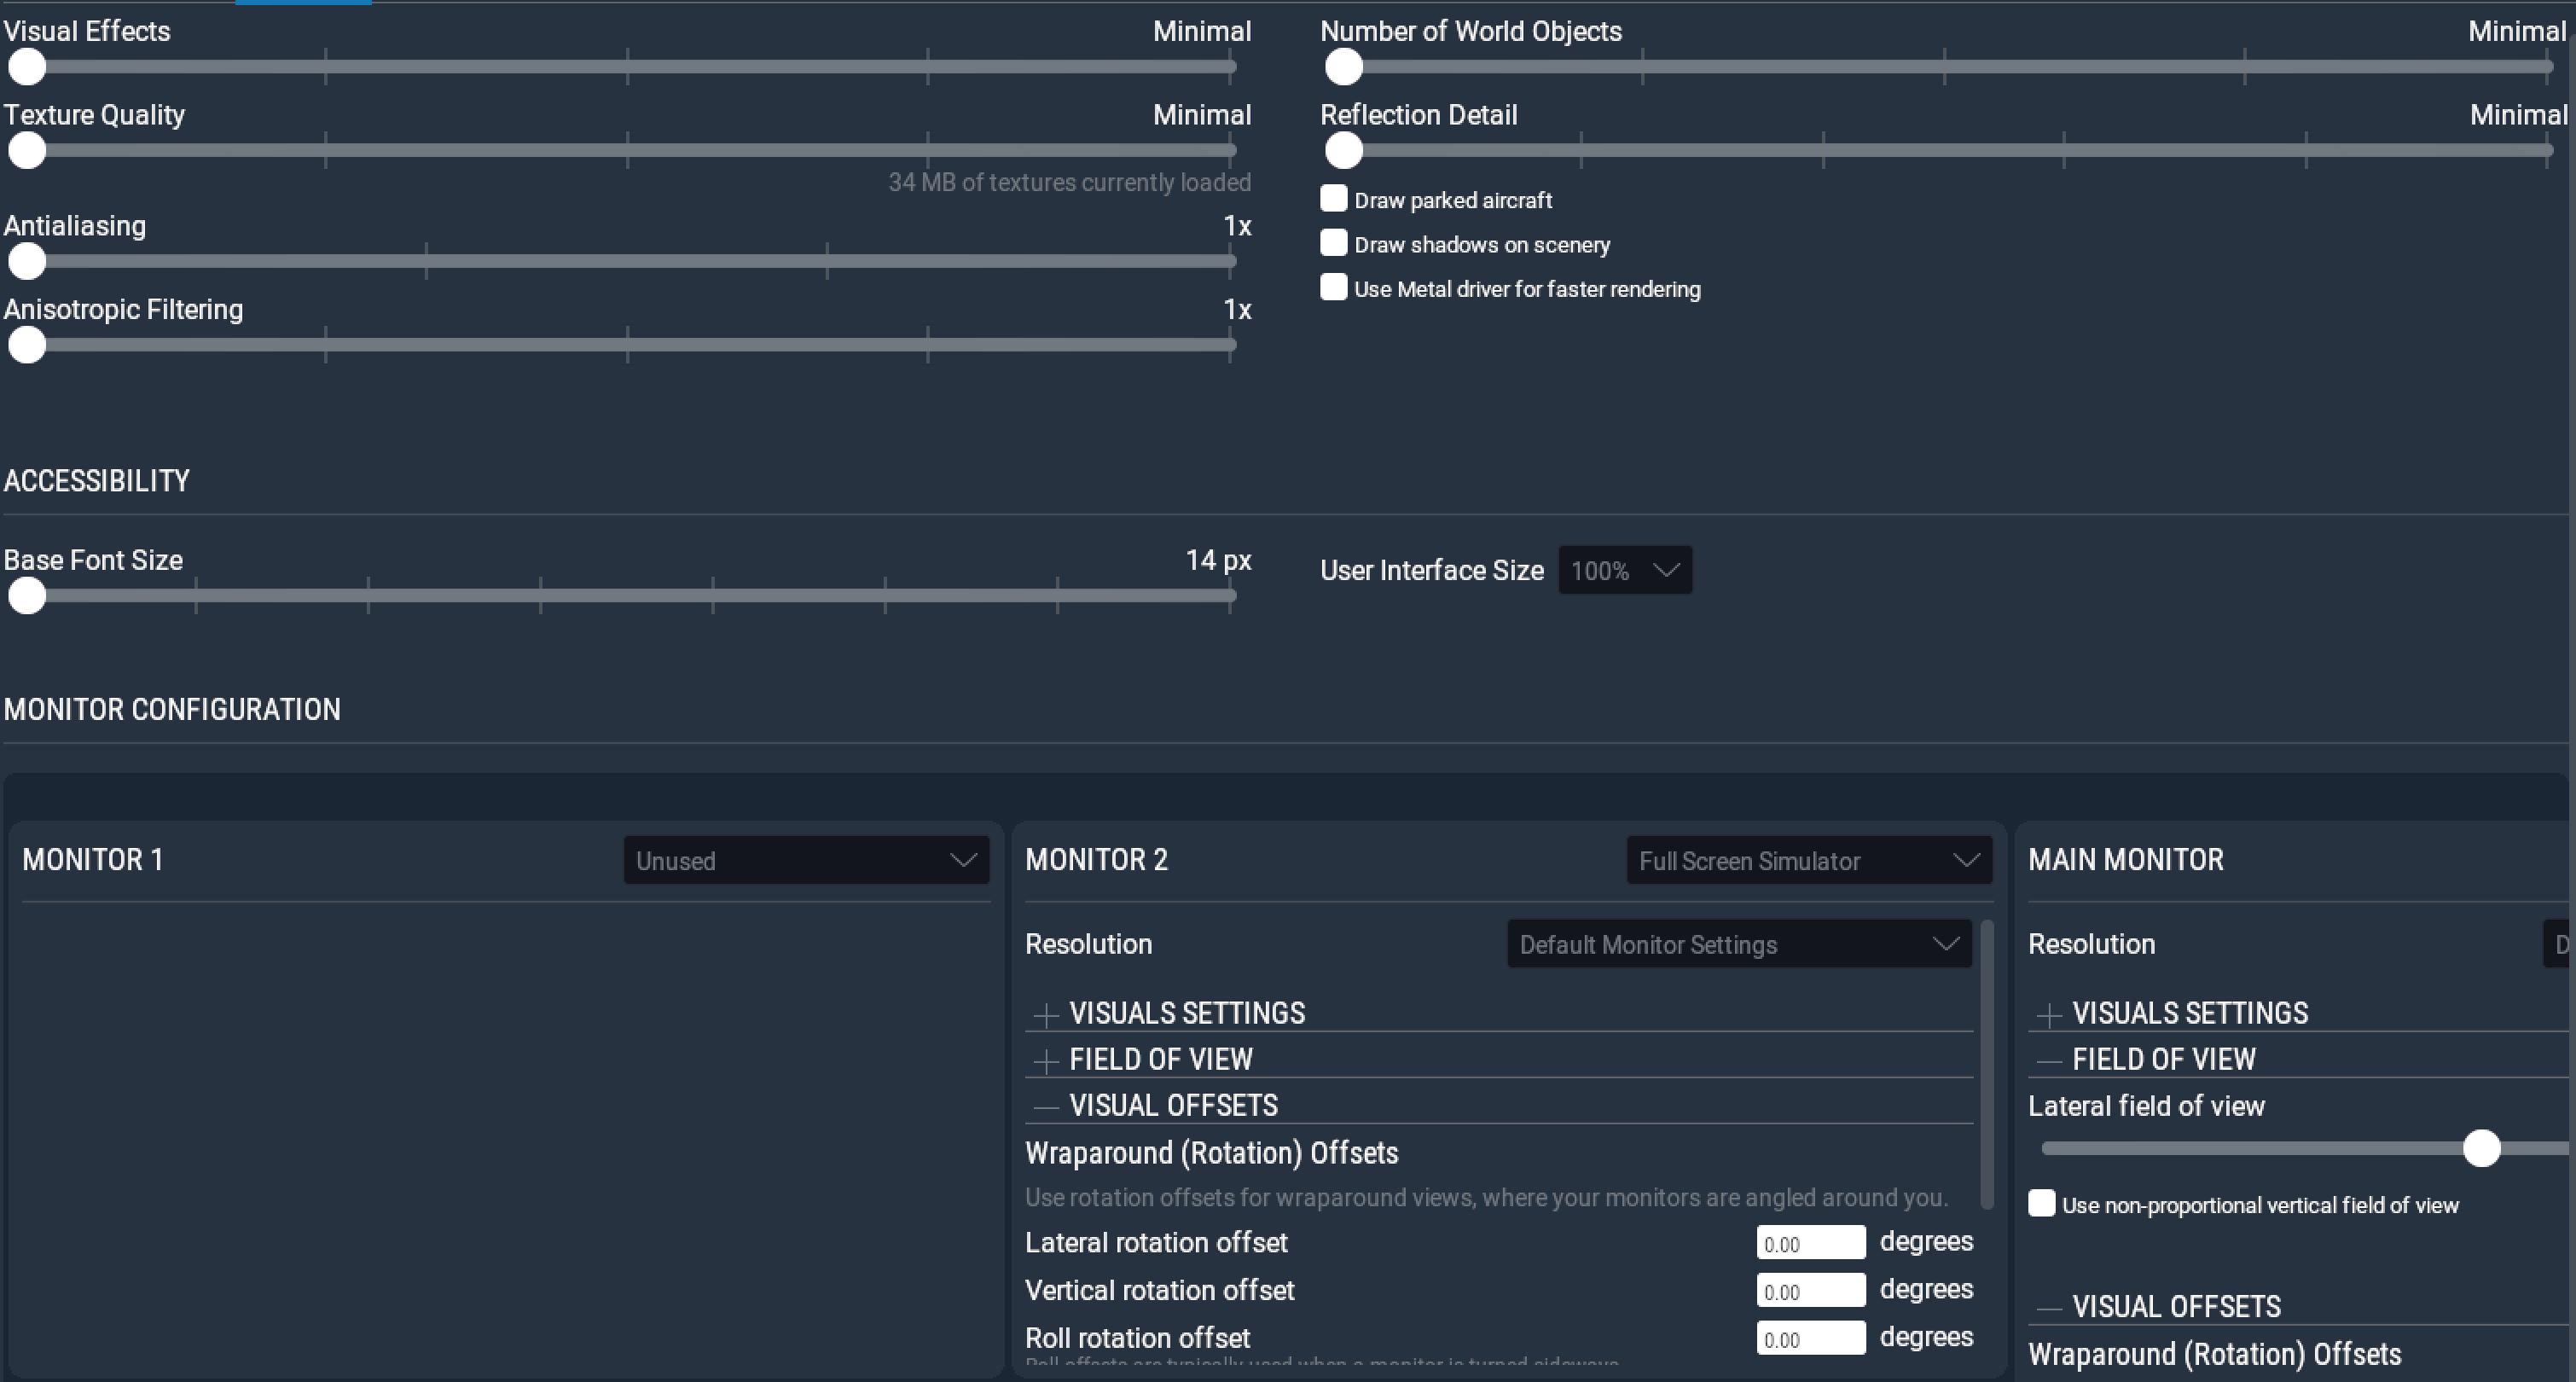Expand Monitor 2 Visuals Settings plus icon

coord(1046,1014)
